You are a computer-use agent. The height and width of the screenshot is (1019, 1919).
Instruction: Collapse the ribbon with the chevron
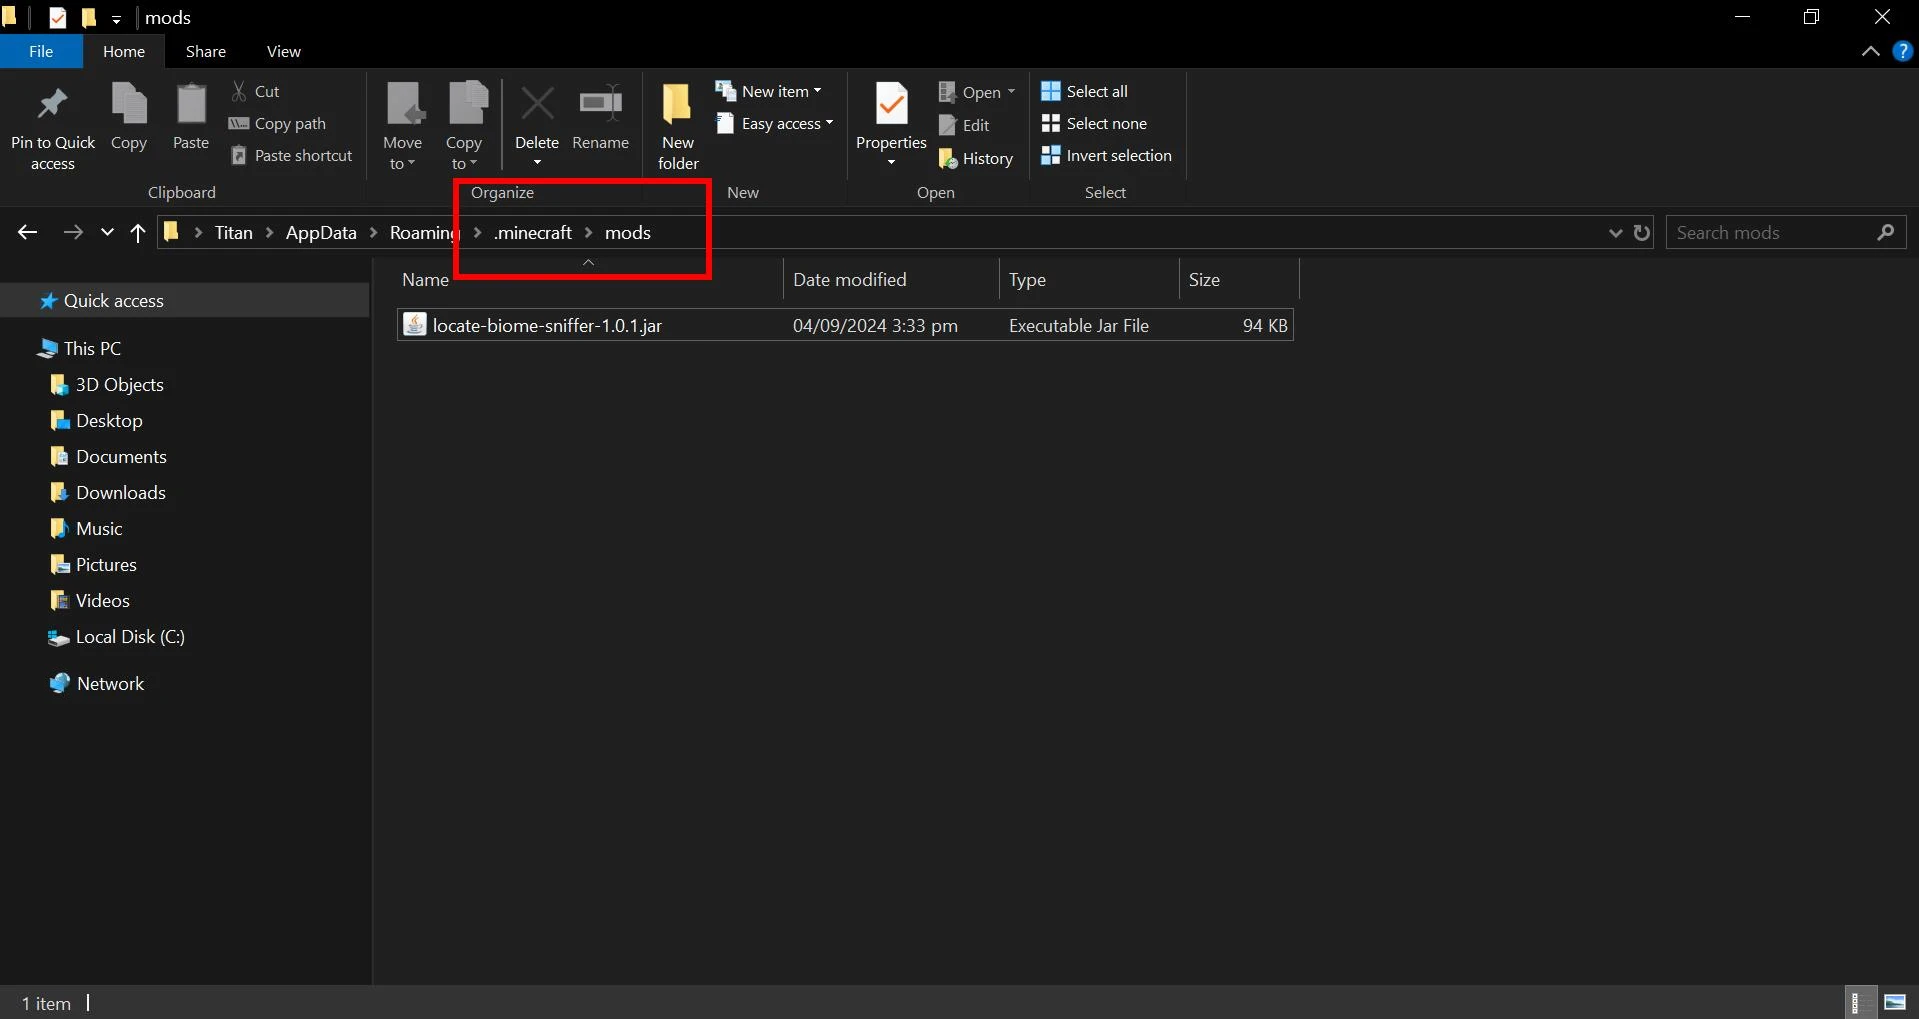click(1870, 52)
